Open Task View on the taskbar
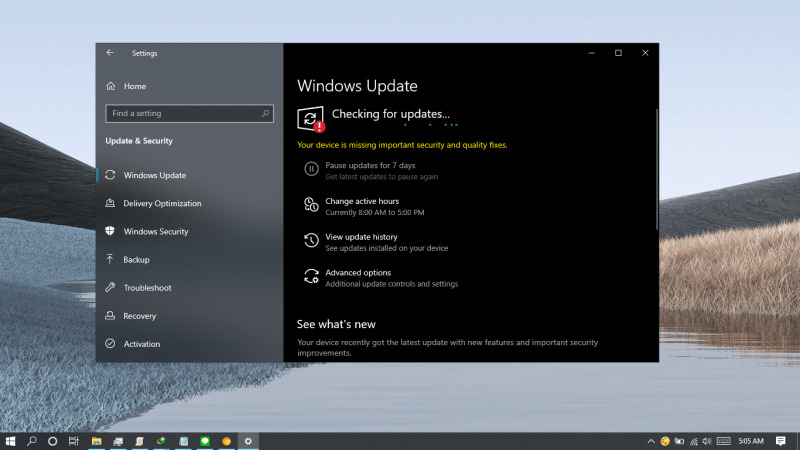The height and width of the screenshot is (450, 800). 74,441
